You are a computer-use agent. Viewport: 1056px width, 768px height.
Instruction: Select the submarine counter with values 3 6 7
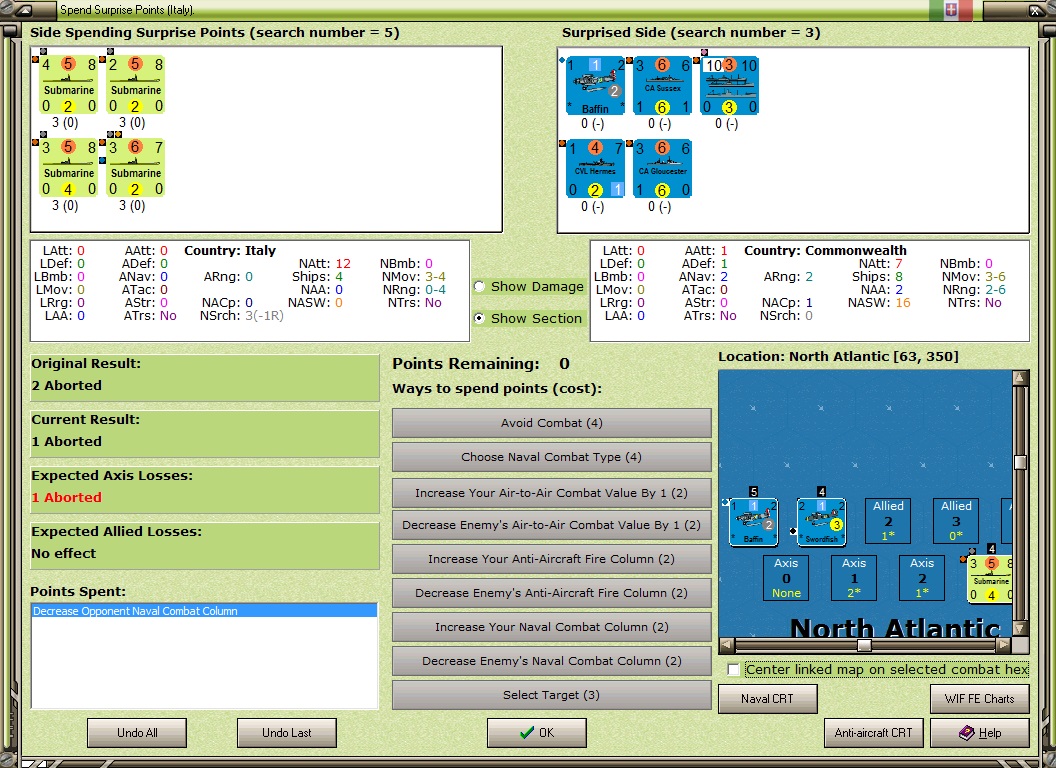click(x=135, y=168)
